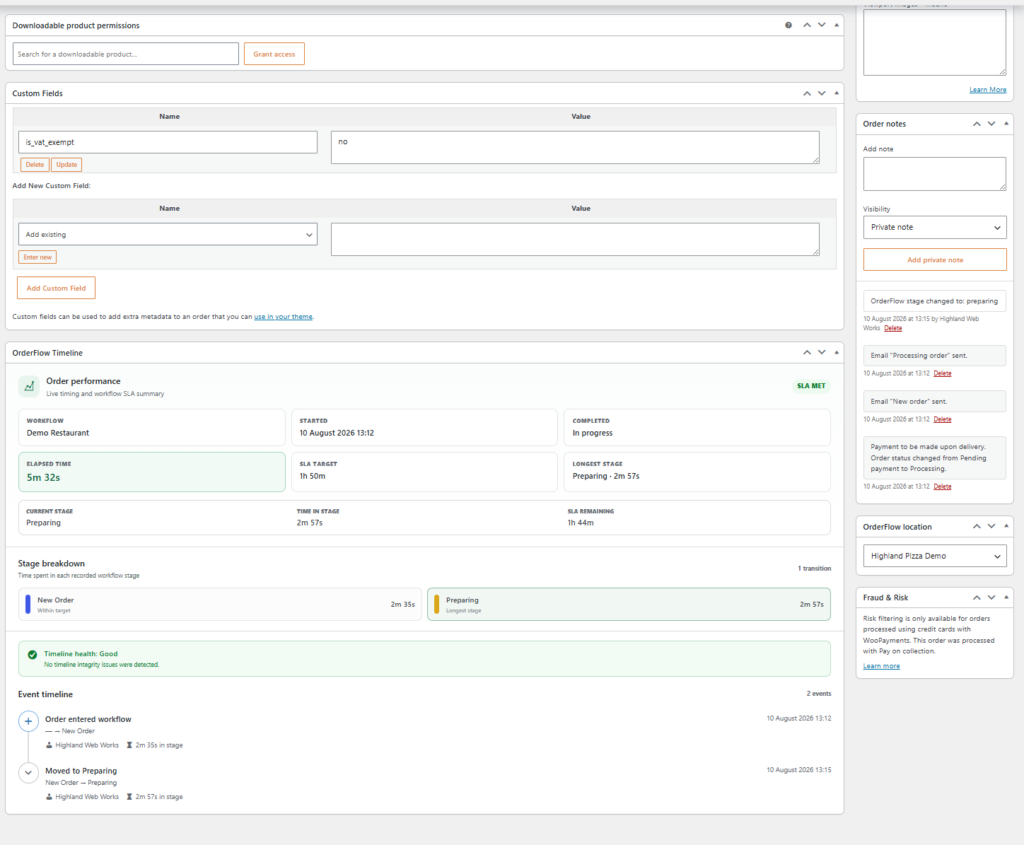The height and width of the screenshot is (845, 1024).
Task: Click the Order performance chart icon
Action: 29,386
